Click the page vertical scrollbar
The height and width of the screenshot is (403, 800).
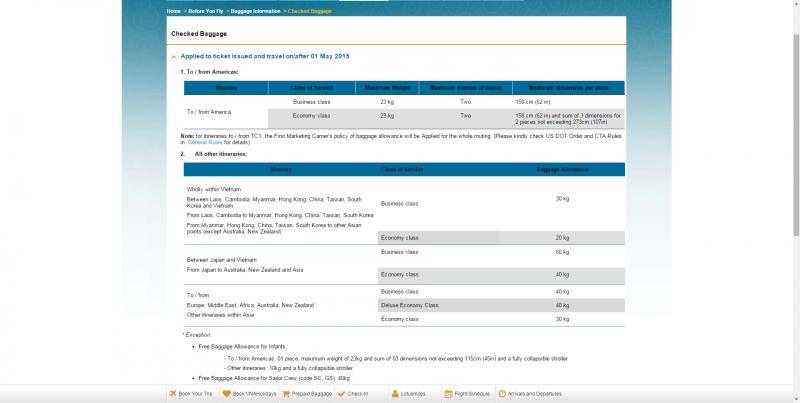[795, 200]
